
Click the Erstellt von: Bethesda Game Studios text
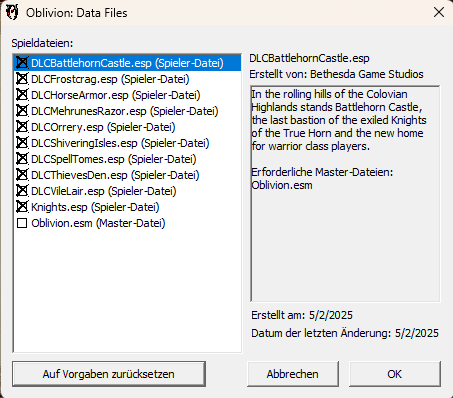coord(336,74)
